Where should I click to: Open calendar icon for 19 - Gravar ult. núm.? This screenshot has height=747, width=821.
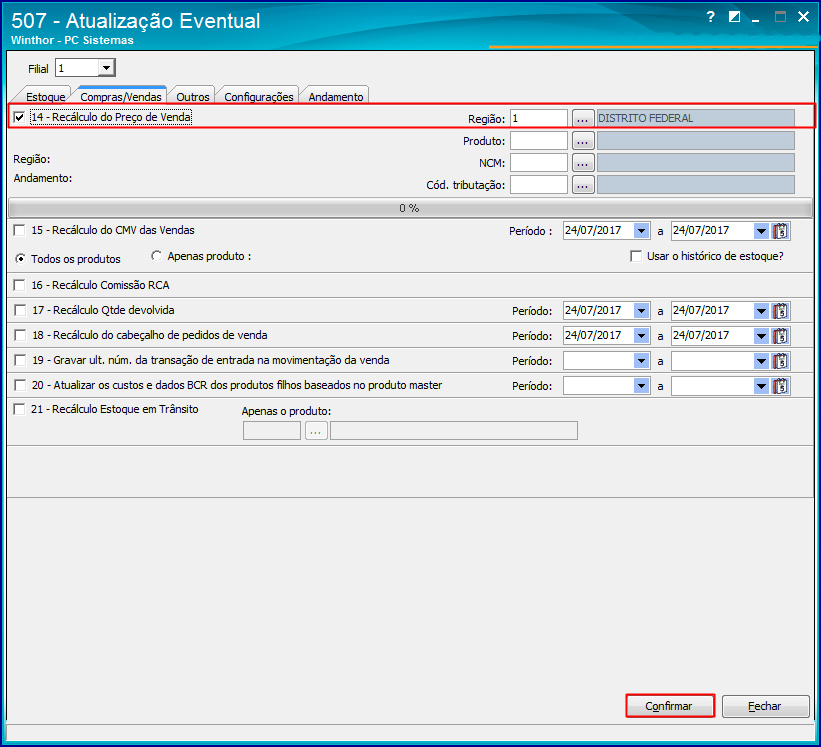point(780,361)
